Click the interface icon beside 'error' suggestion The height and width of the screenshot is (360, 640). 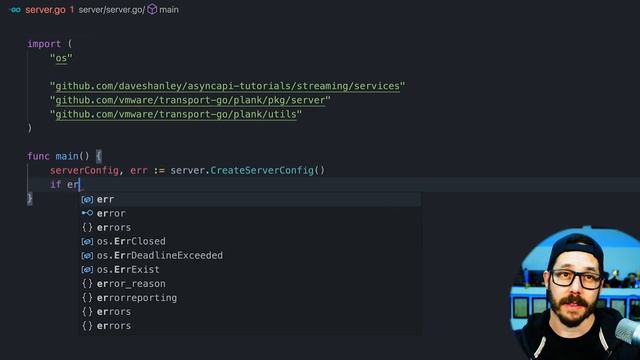tap(87, 213)
